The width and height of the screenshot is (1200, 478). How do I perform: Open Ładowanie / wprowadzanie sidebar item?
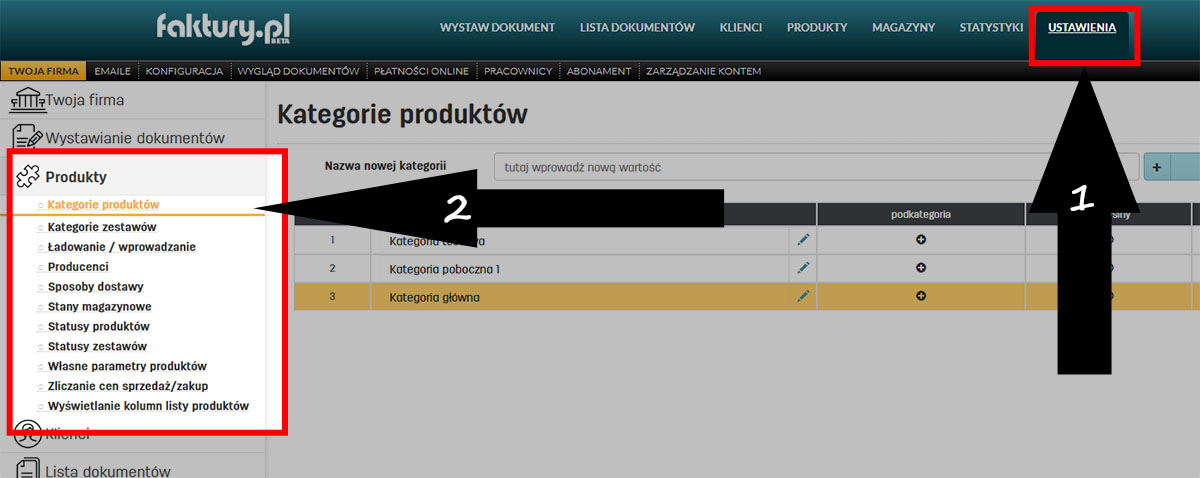pyautogui.click(x=121, y=247)
